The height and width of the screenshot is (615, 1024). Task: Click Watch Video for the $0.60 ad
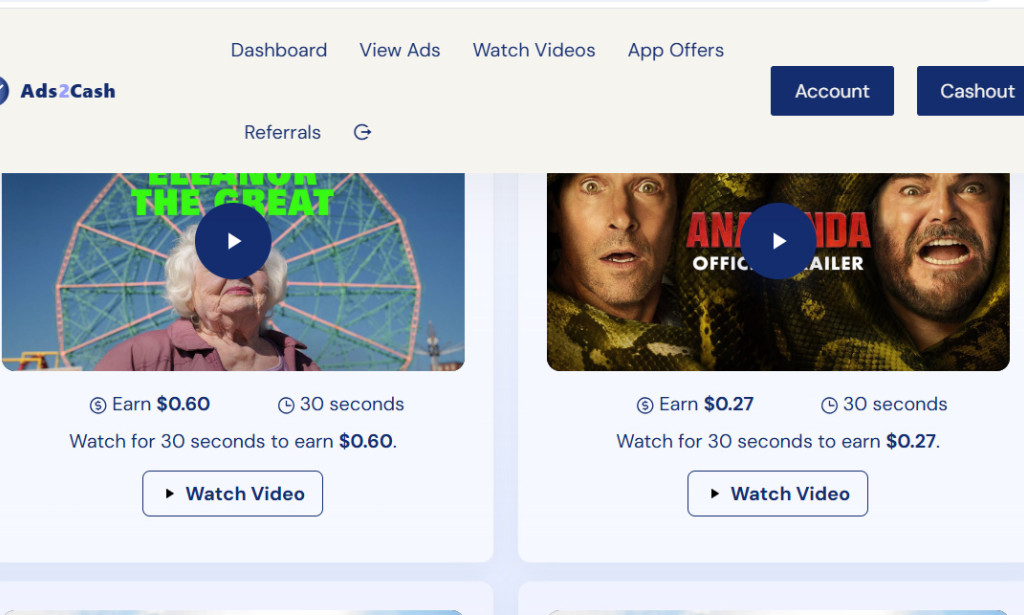click(x=232, y=493)
